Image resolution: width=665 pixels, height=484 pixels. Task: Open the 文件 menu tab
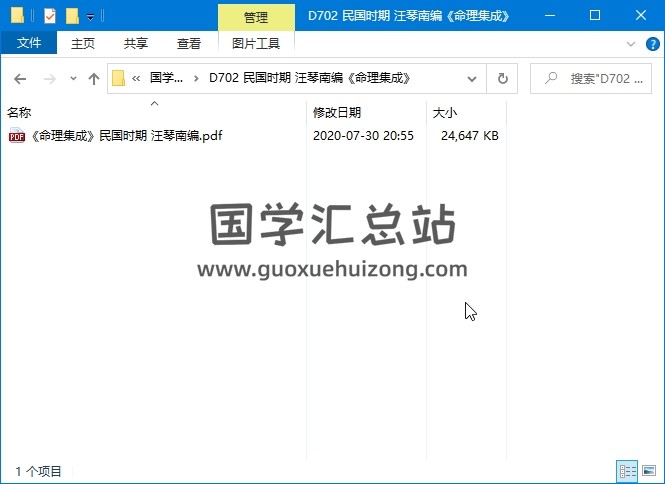click(x=29, y=44)
